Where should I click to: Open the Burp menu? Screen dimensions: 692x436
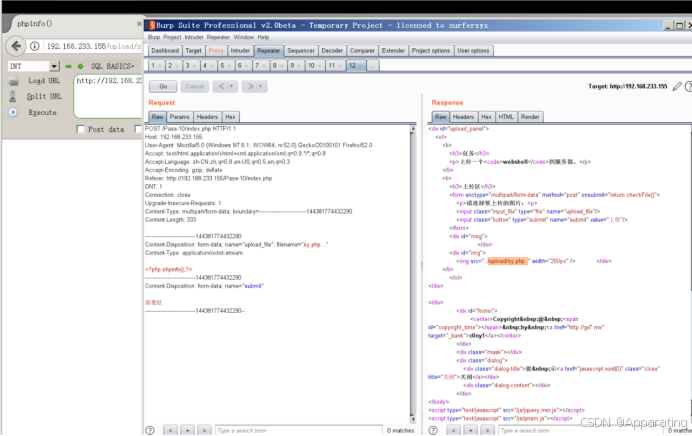click(x=154, y=37)
